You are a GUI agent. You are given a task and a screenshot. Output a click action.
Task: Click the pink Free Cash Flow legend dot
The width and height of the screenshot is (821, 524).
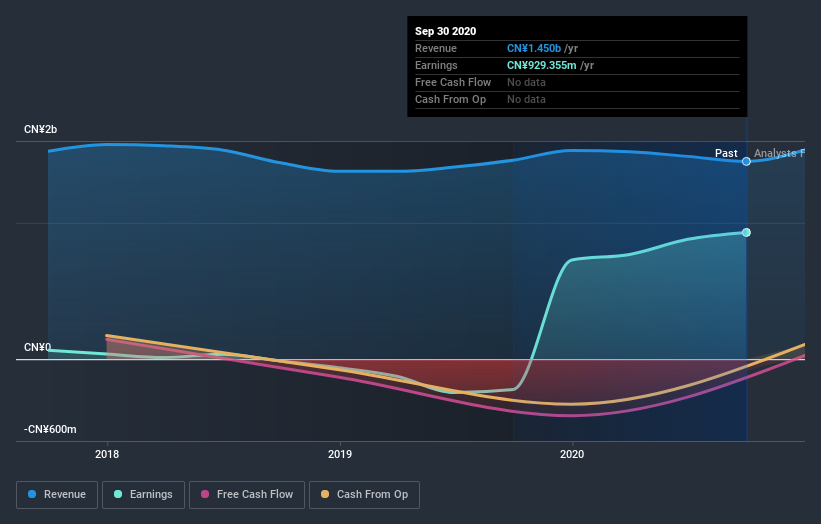coord(205,494)
